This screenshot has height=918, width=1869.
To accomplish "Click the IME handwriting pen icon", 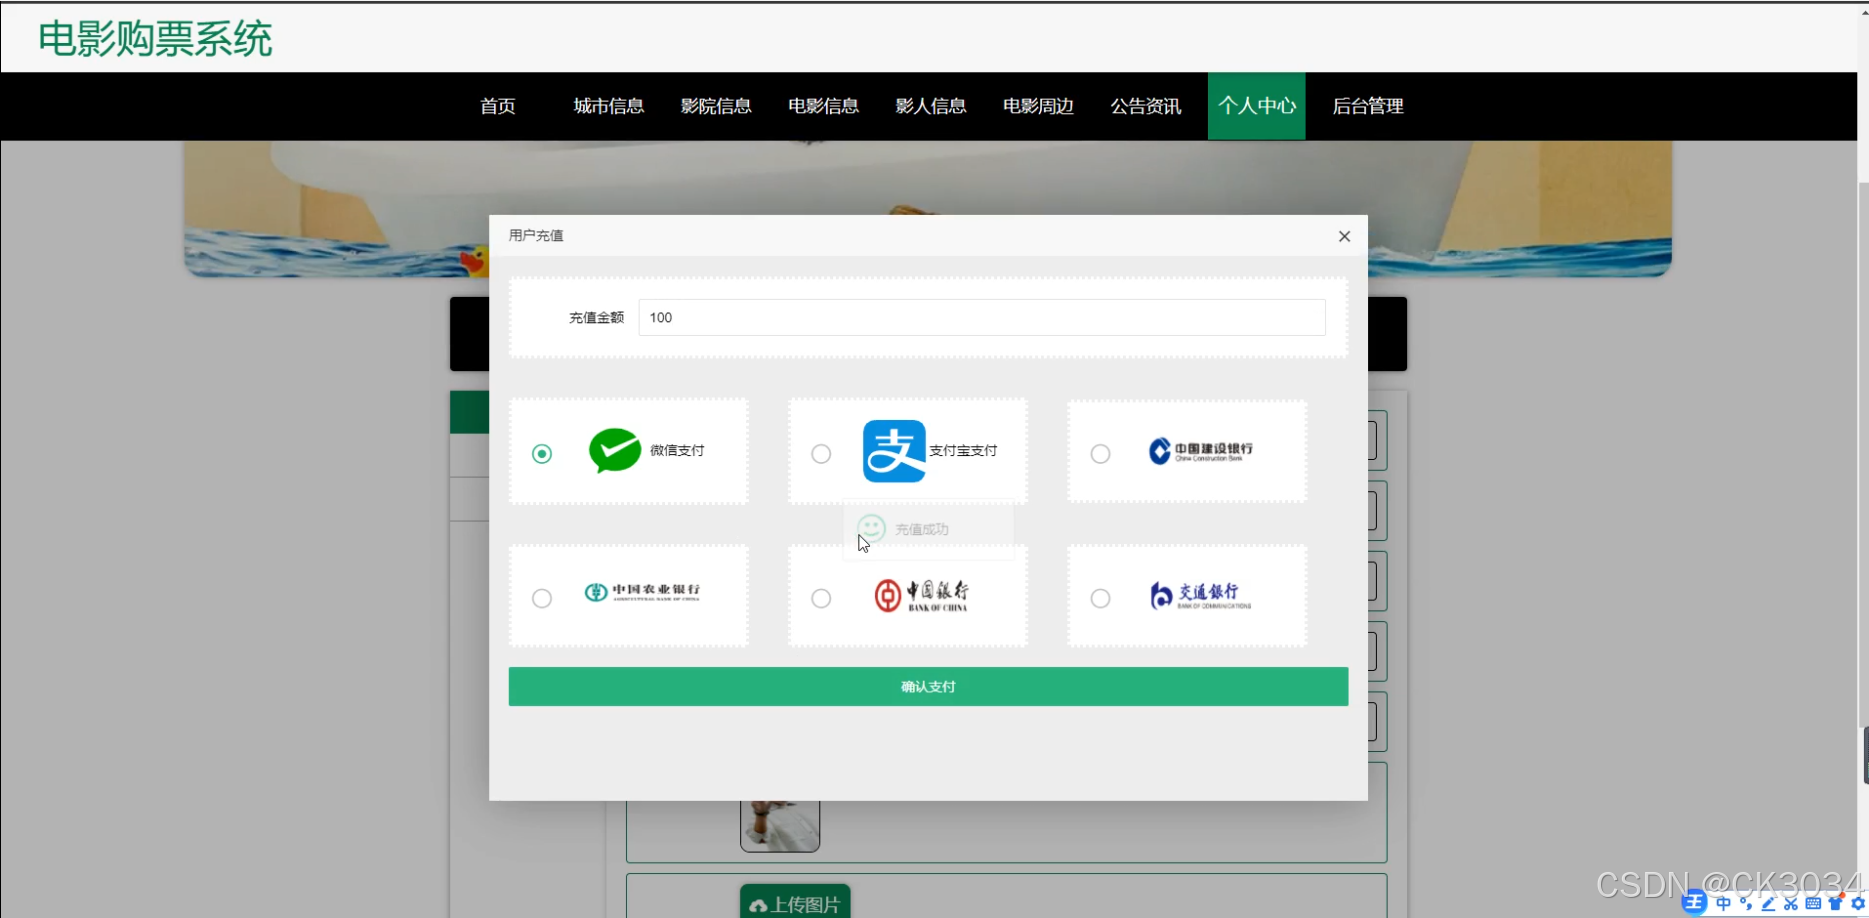I will [x=1768, y=903].
